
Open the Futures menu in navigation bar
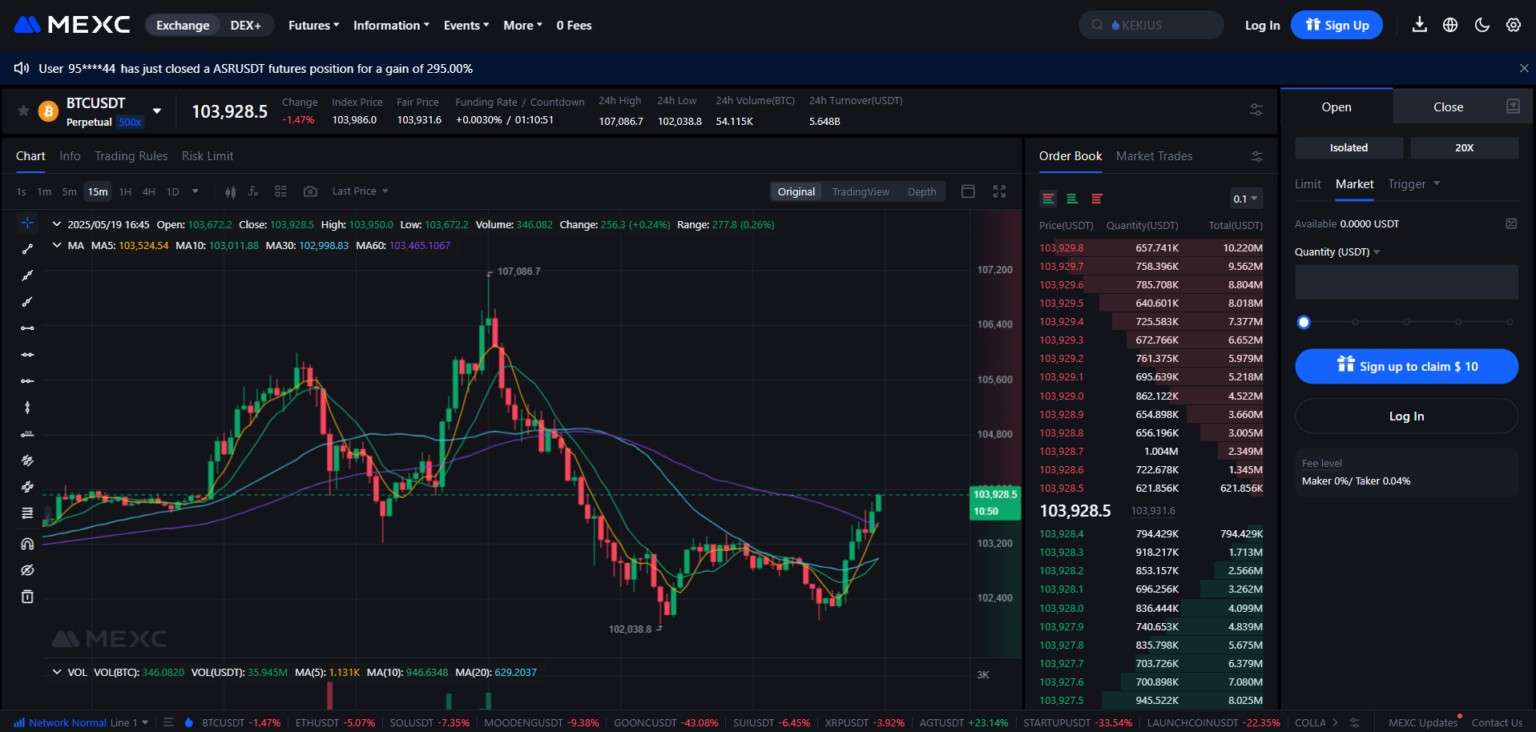point(313,25)
